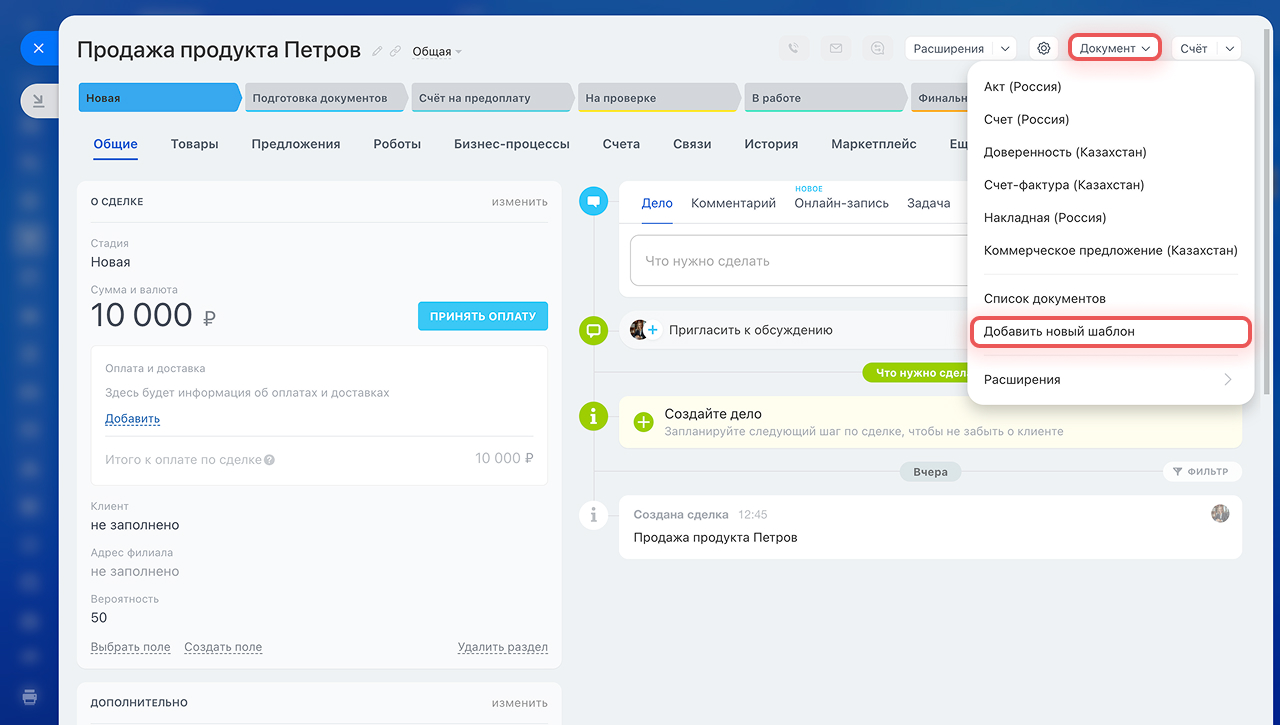The image size is (1280, 725).
Task: Select Счет (Россия) from the document menu
Action: point(1111,119)
